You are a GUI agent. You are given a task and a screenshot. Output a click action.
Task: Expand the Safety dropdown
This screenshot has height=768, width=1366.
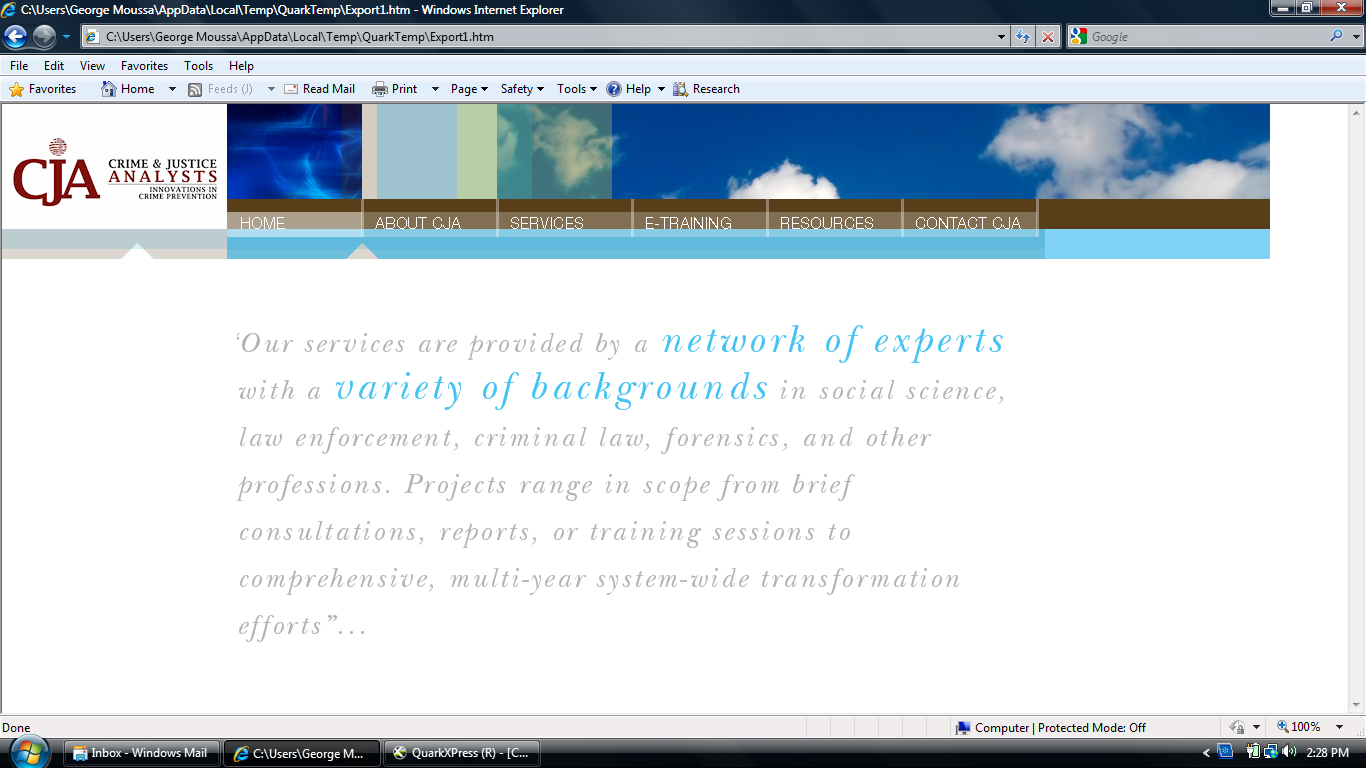click(518, 88)
